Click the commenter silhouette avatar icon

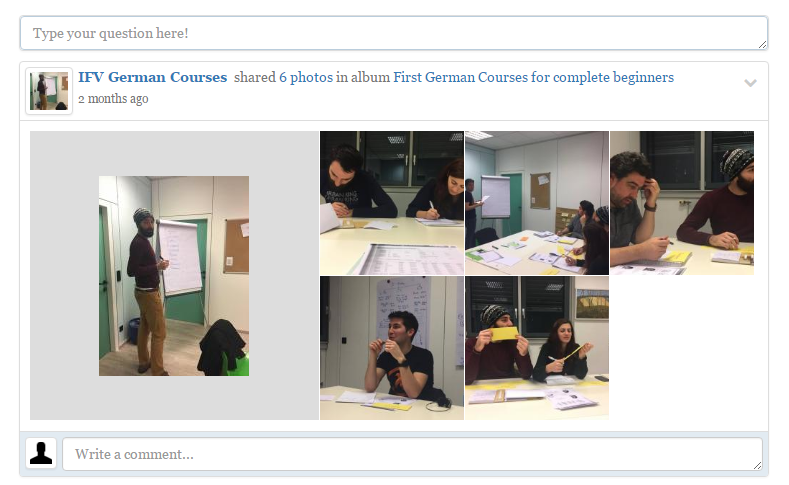click(41, 453)
